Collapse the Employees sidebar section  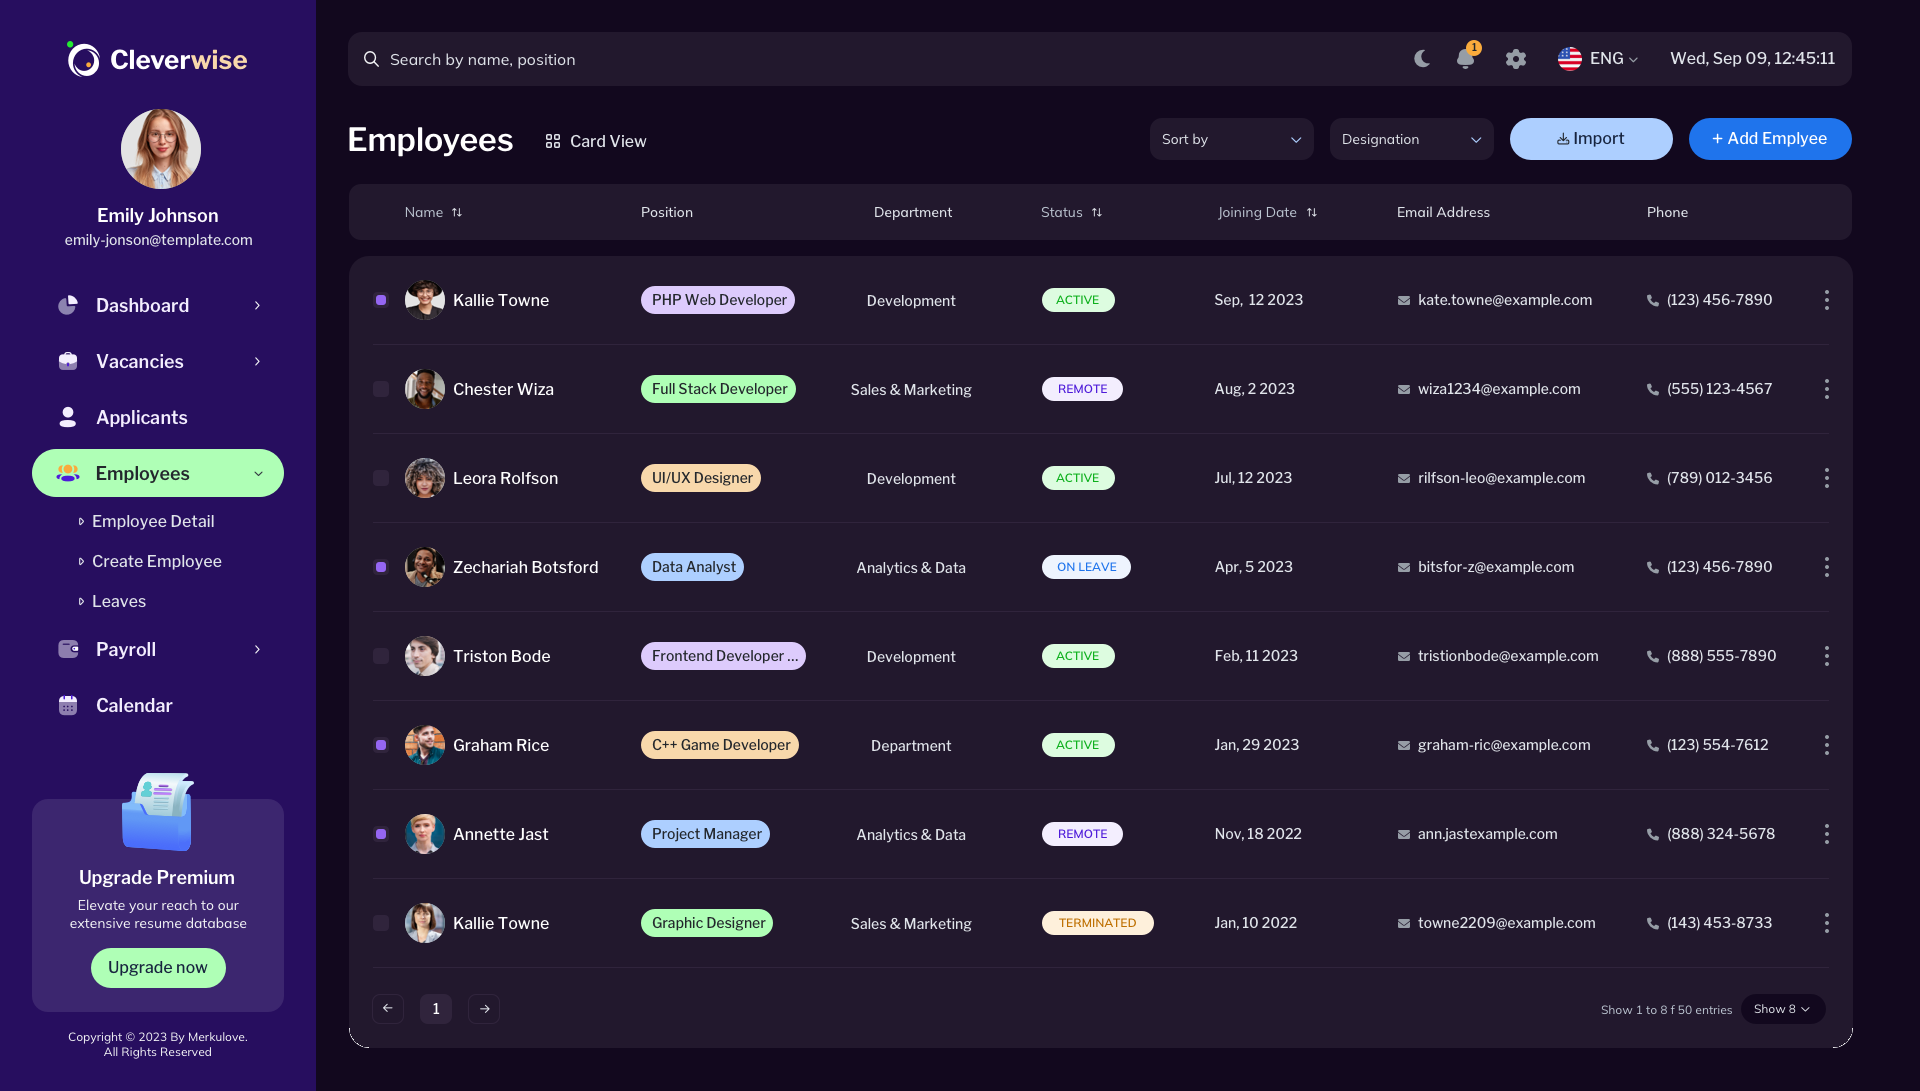click(x=258, y=473)
